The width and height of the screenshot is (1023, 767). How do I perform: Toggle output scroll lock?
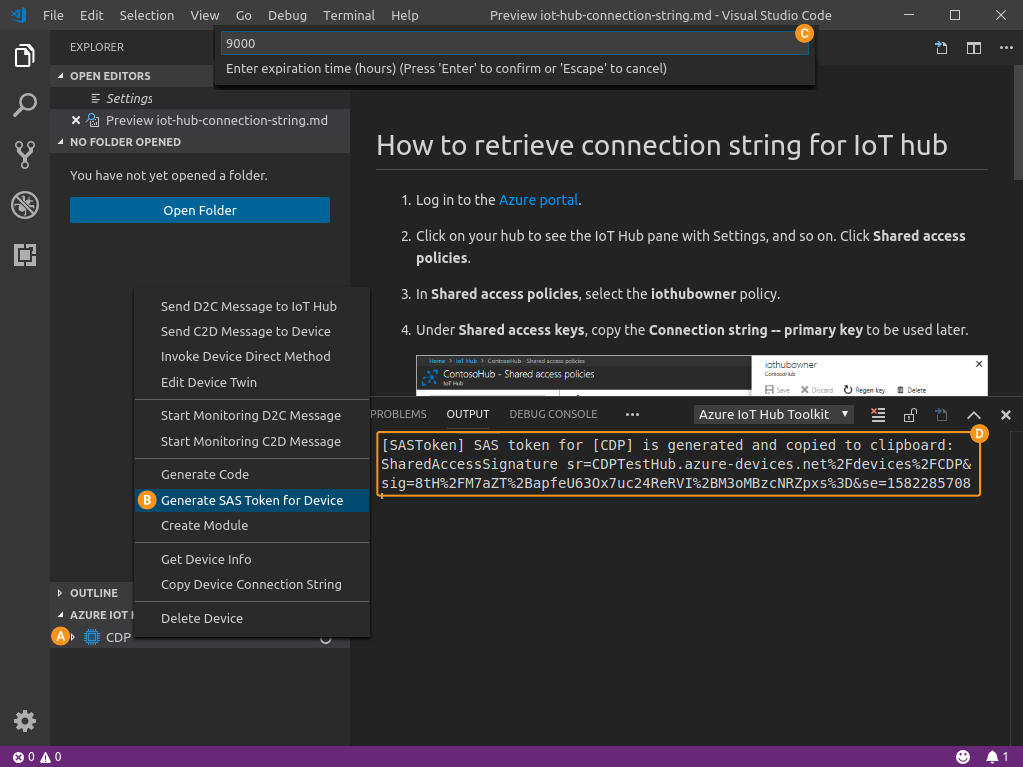pyautogui.click(x=910, y=415)
